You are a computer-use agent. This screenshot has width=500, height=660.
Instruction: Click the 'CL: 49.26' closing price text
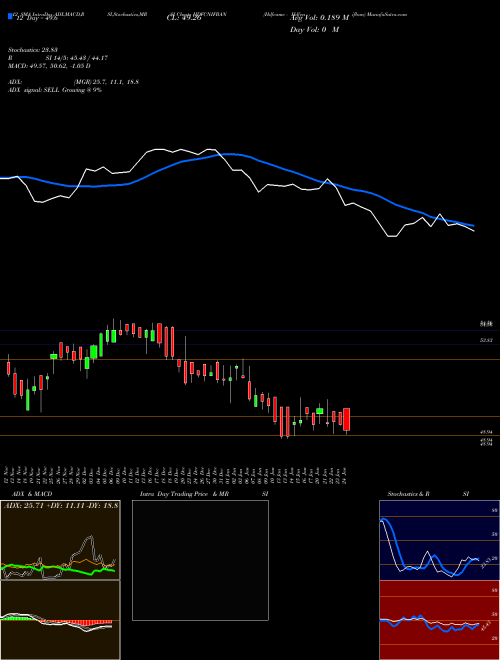tap(184, 19)
